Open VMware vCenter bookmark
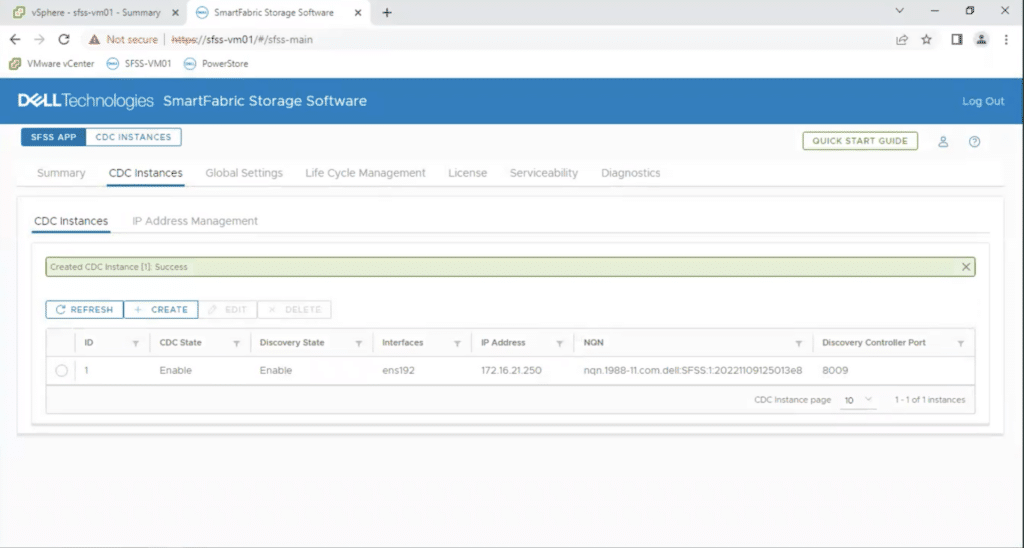This screenshot has width=1024, height=548. pyautogui.click(x=52, y=63)
